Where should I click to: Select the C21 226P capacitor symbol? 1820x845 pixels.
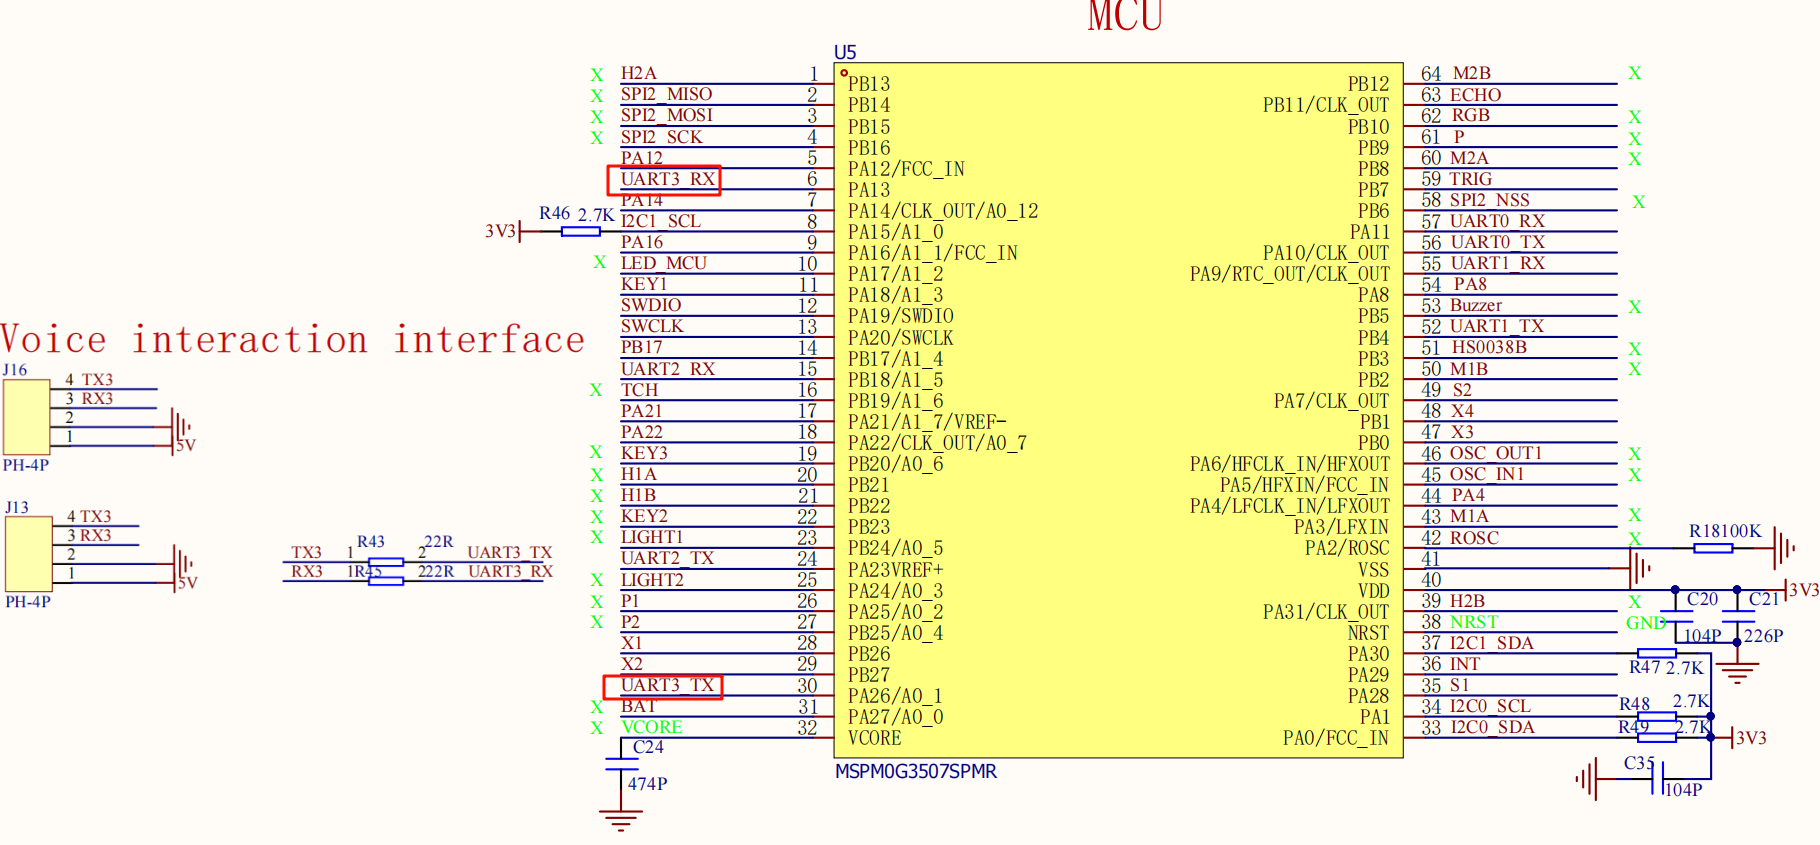[x=1738, y=615]
